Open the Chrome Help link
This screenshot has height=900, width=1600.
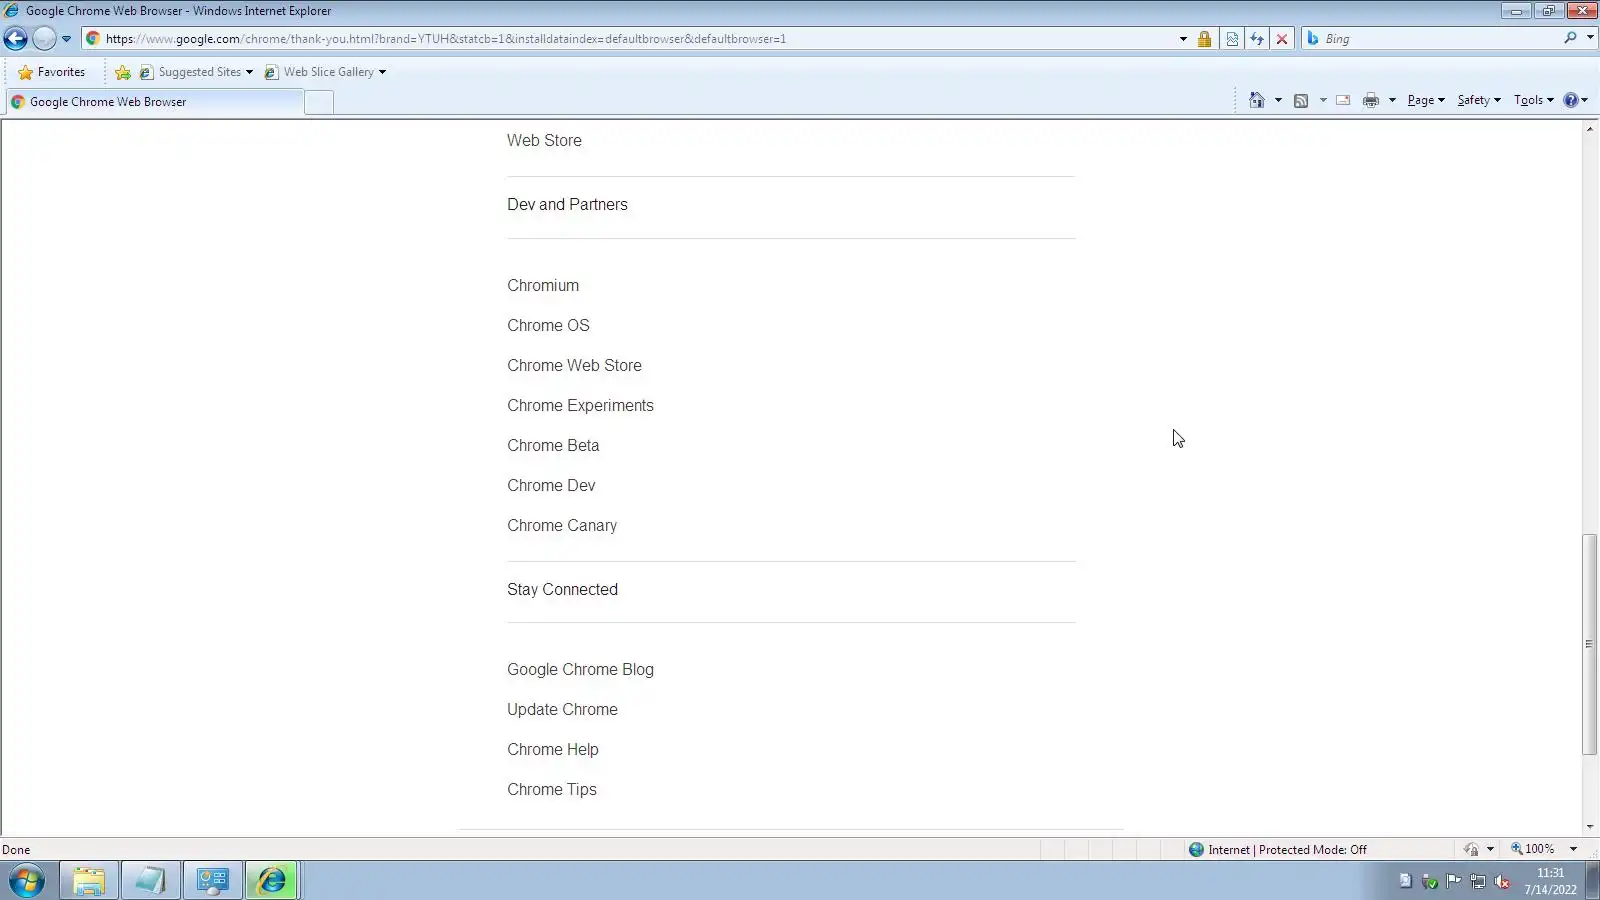pyautogui.click(x=553, y=750)
